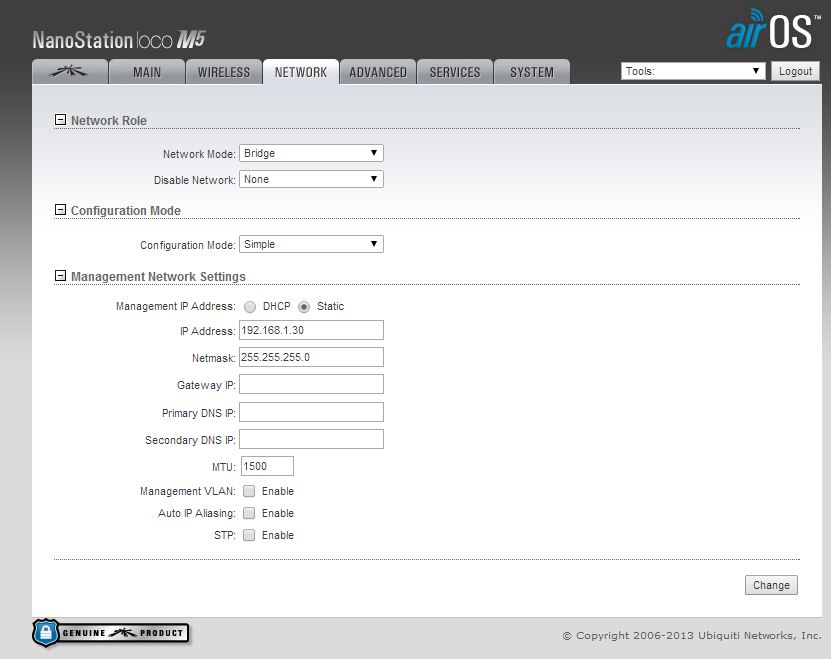Click into the Gateway IP field
Image resolution: width=831 pixels, height=659 pixels.
[311, 384]
